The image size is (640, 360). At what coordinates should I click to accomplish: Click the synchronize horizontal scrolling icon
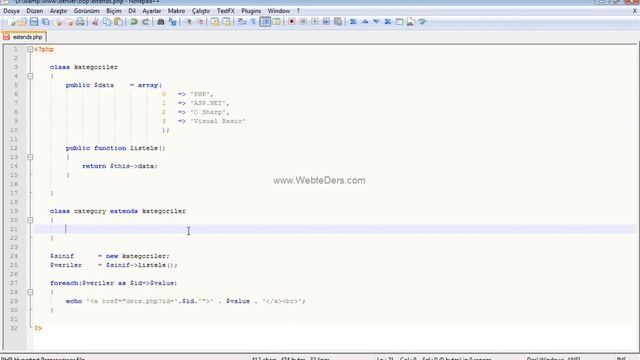coord(226,22)
